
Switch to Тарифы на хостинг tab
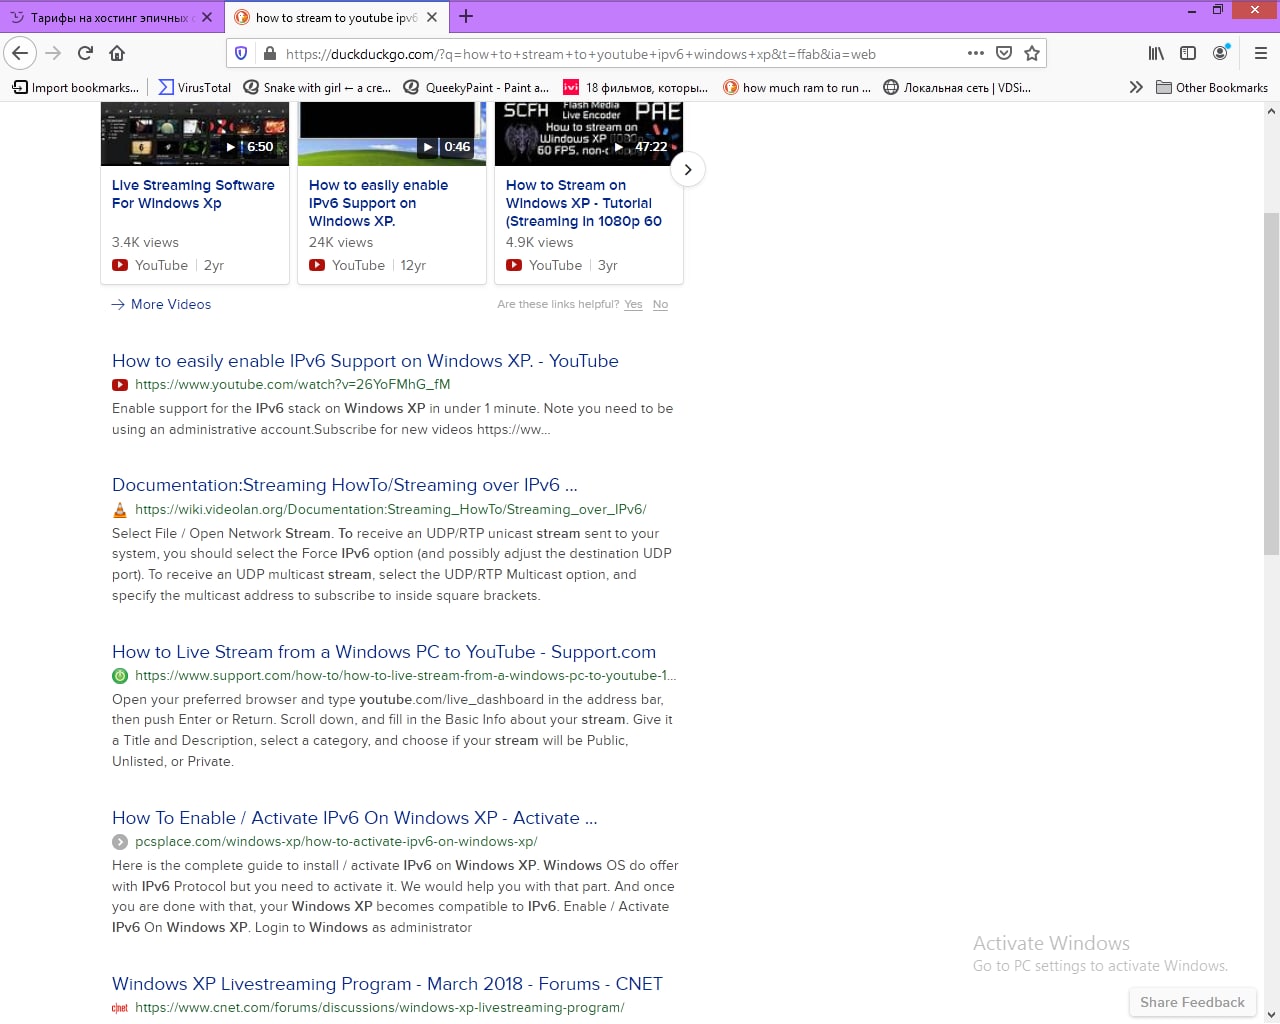[110, 17]
